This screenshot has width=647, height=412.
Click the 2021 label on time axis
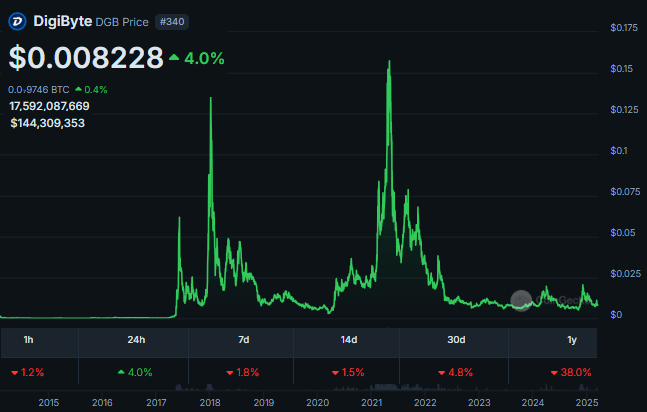(372, 403)
